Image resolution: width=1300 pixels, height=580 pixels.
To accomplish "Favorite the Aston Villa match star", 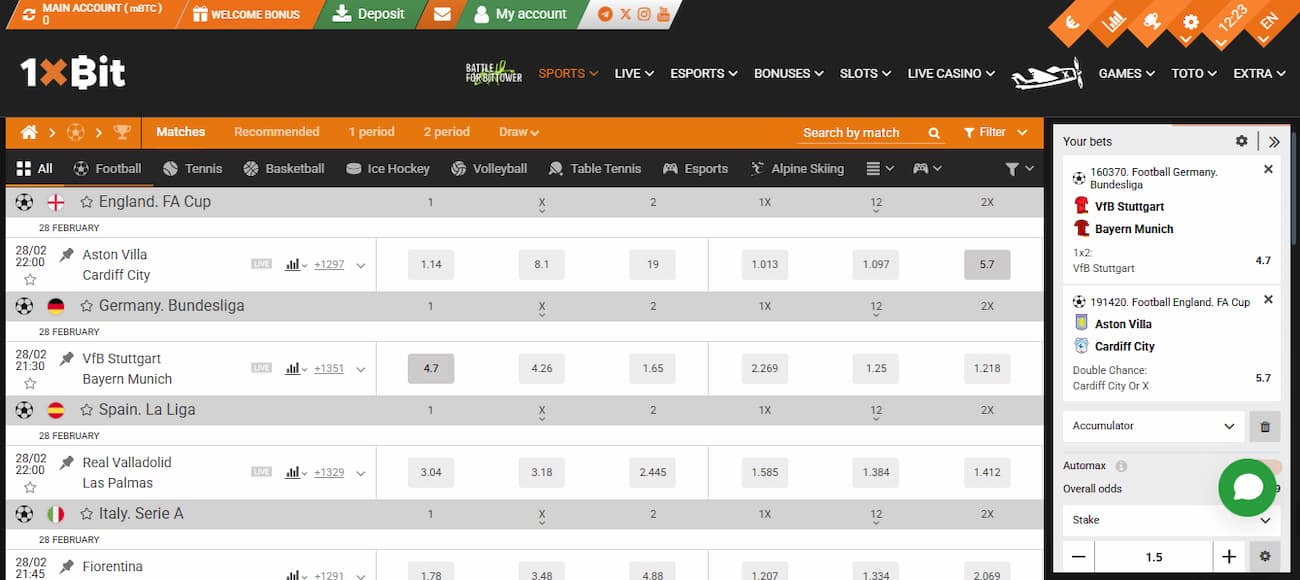I will pos(30,280).
